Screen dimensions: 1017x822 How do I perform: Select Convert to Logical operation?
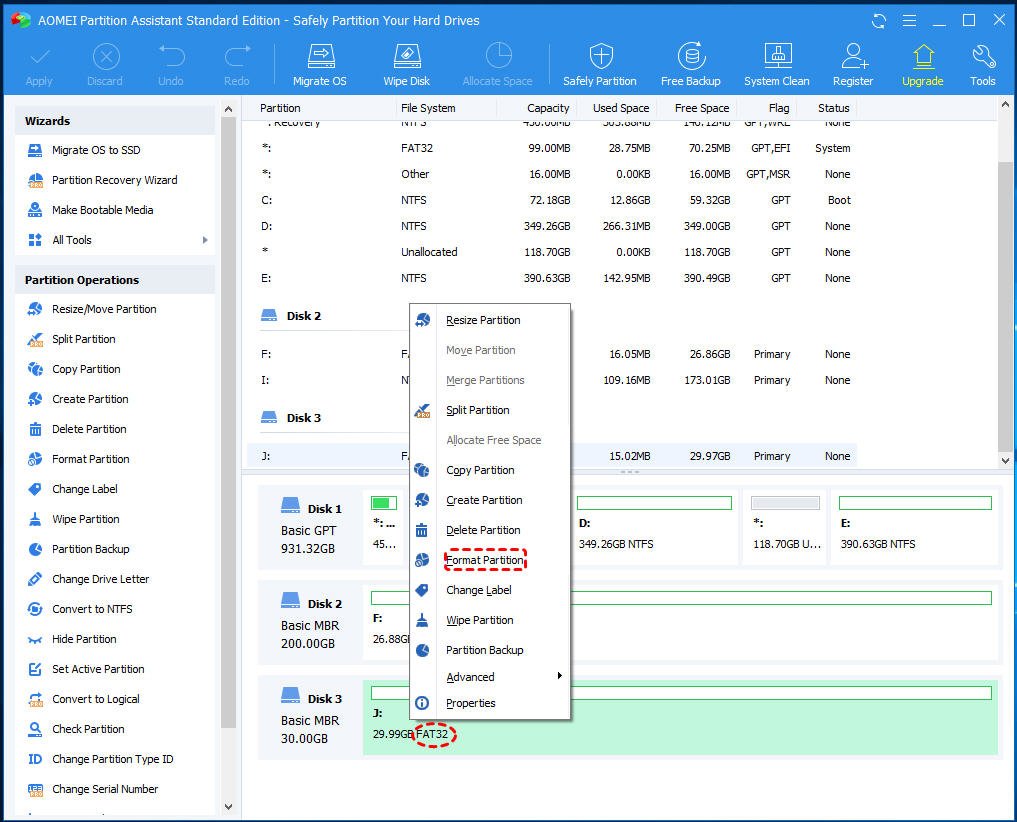pyautogui.click(x=96, y=699)
